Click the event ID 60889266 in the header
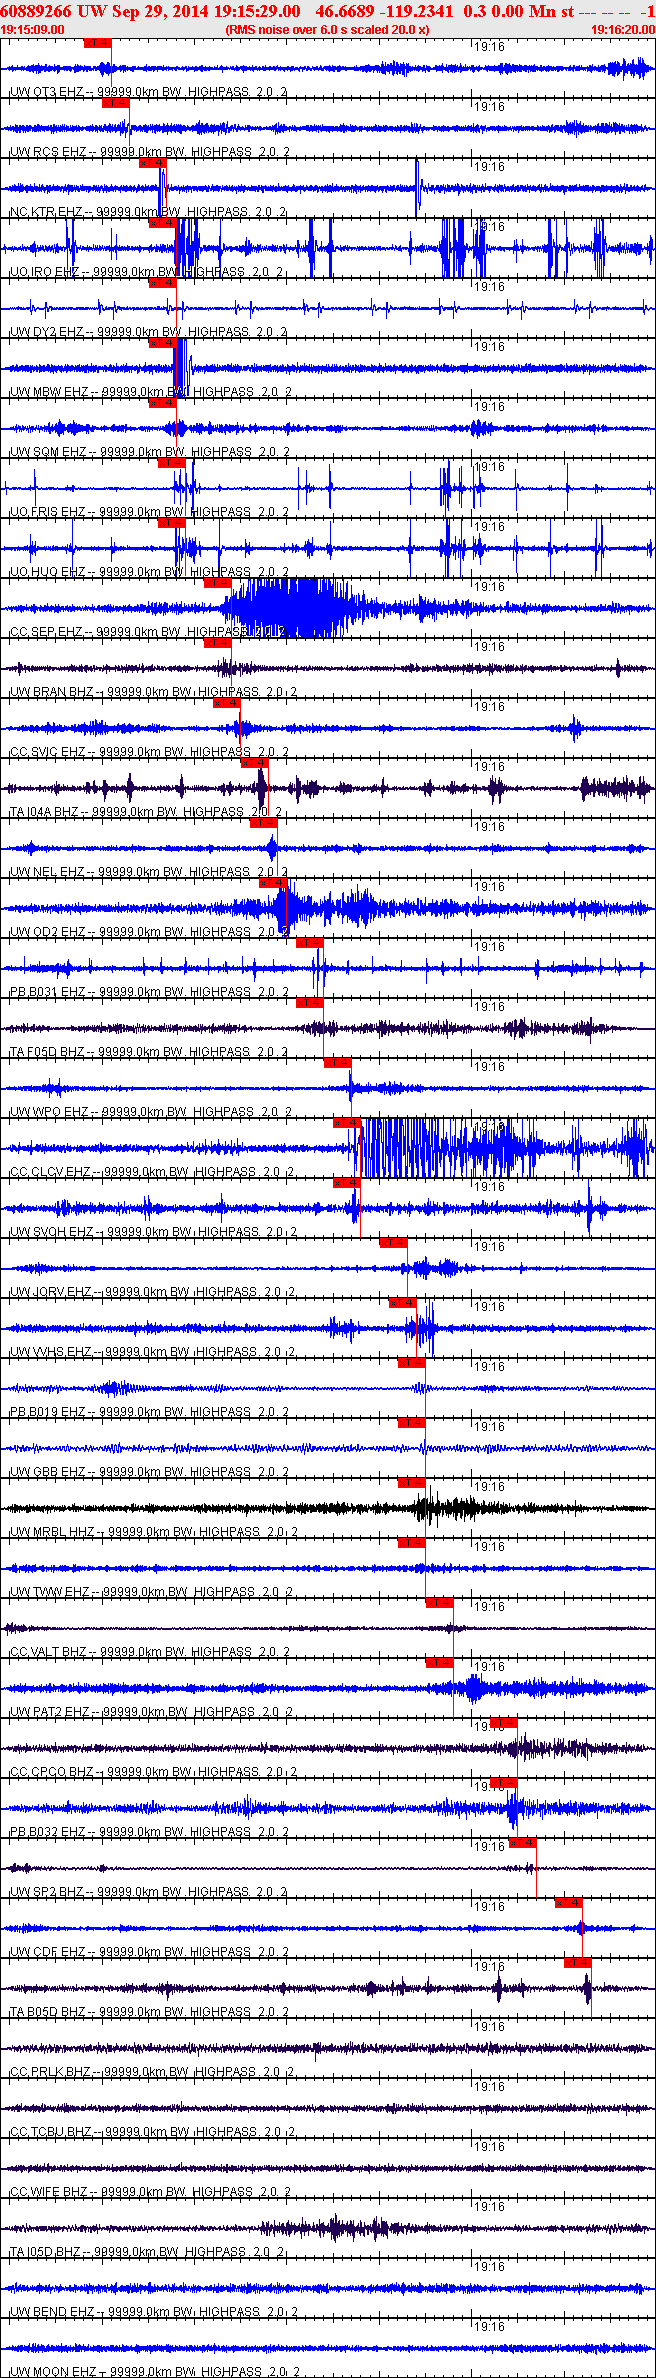This screenshot has height=2378, width=656. 36,11
